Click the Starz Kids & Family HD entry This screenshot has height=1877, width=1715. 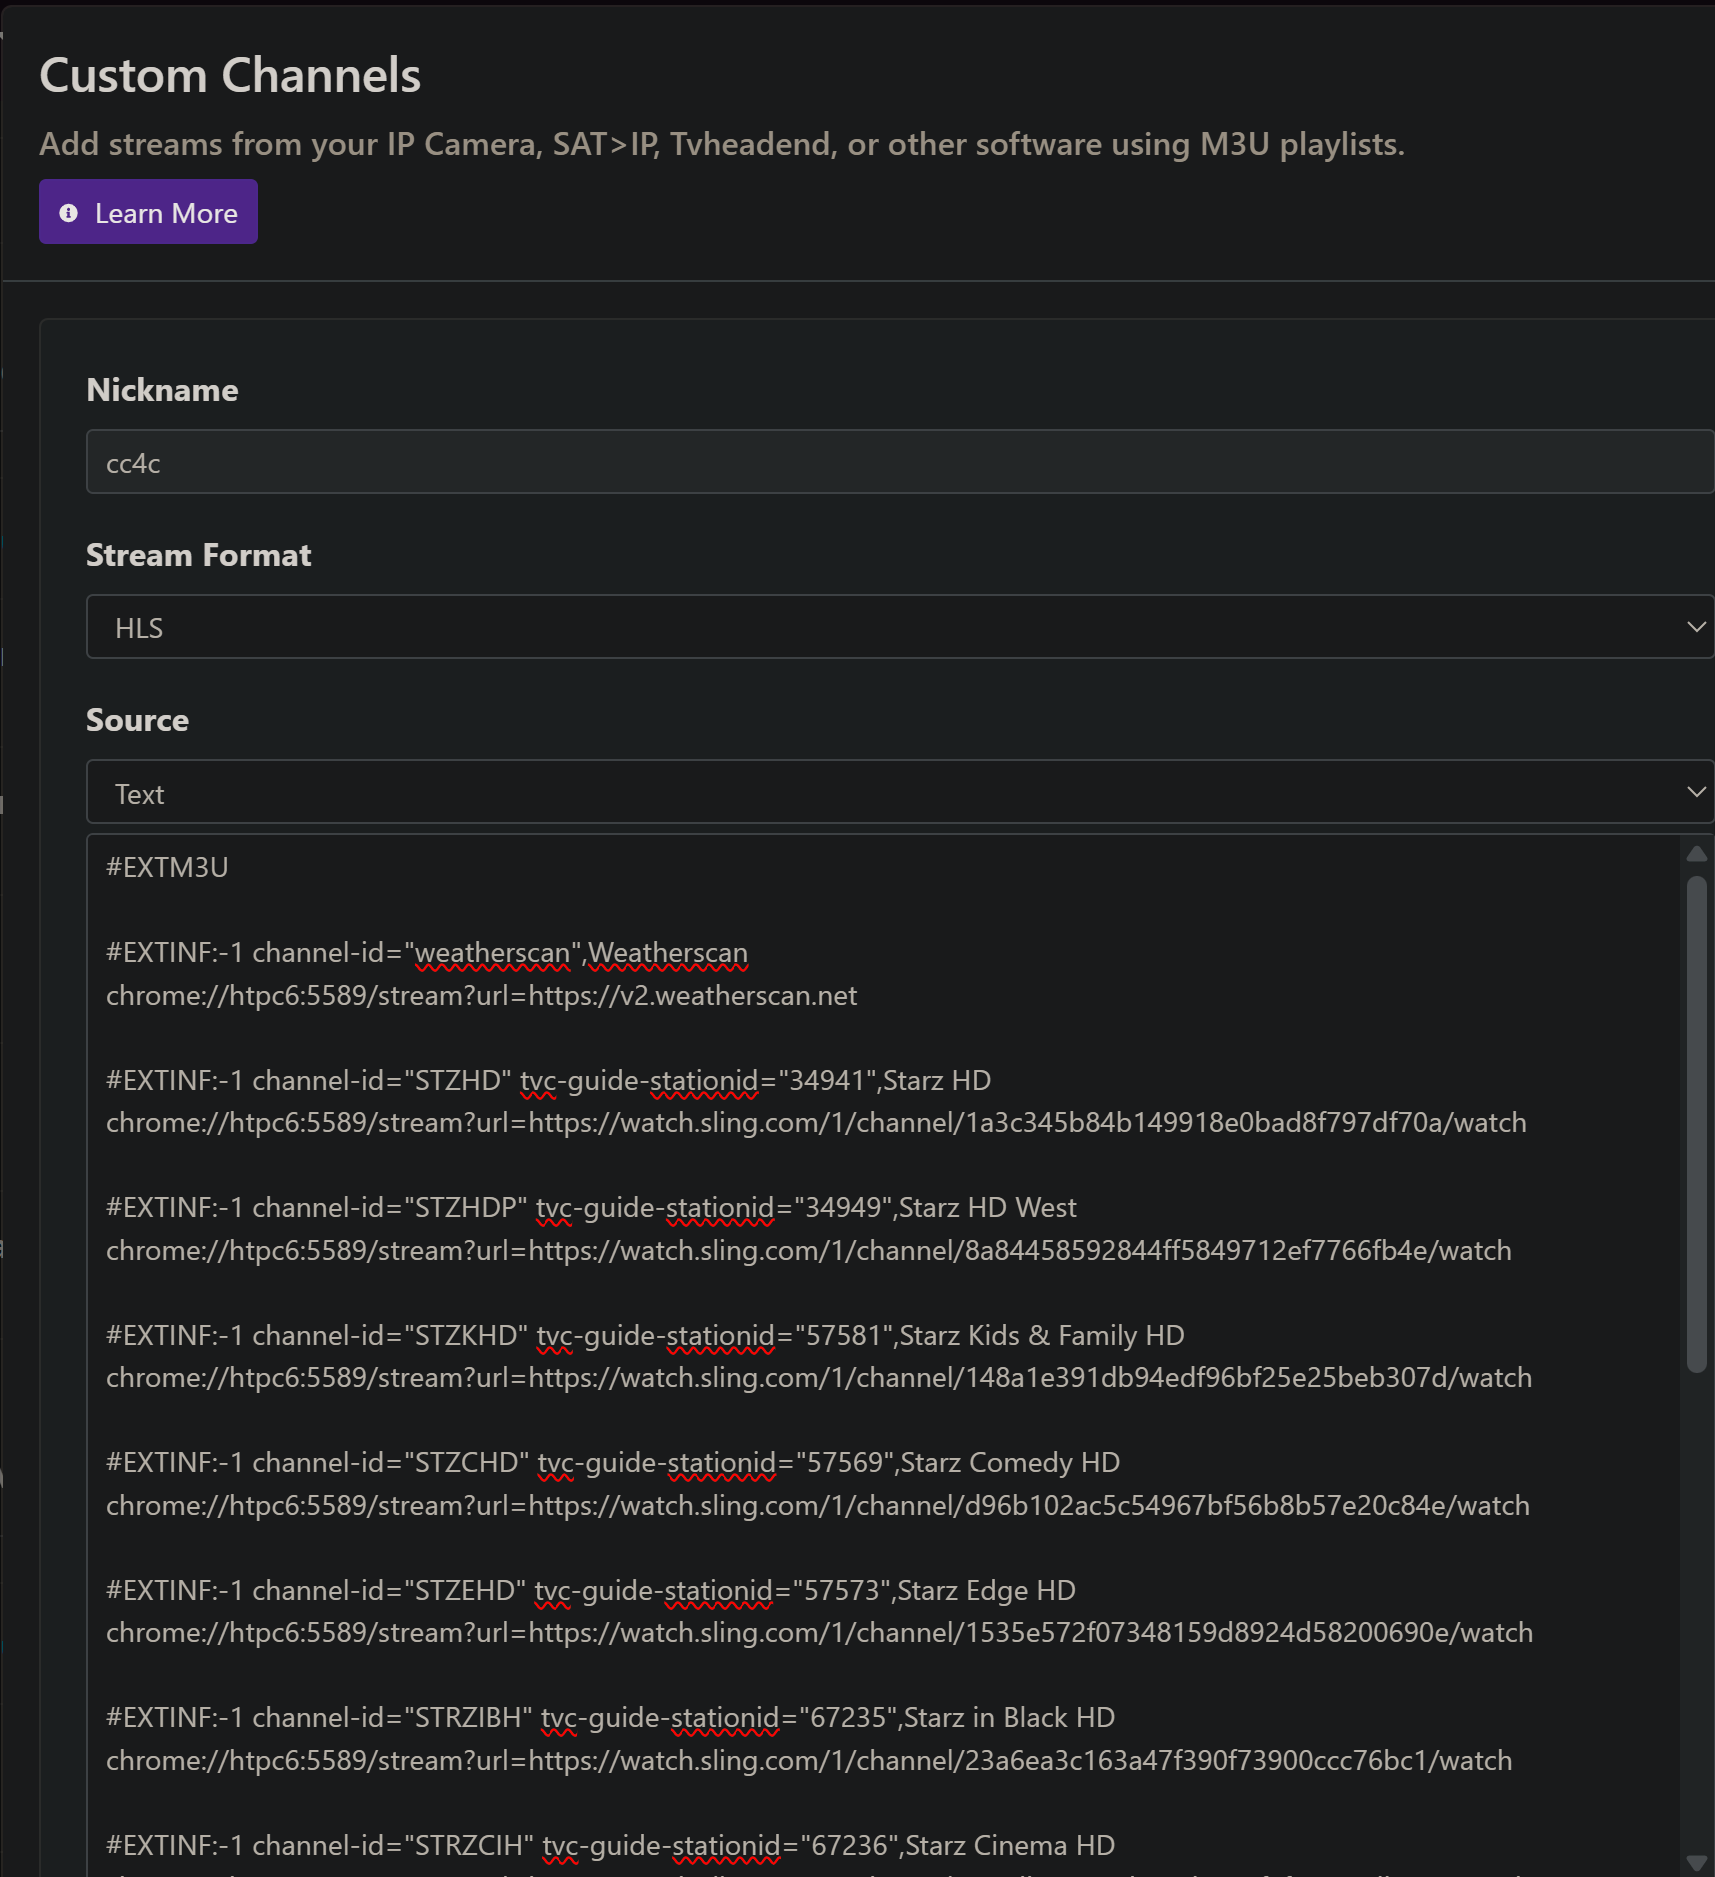(645, 1336)
